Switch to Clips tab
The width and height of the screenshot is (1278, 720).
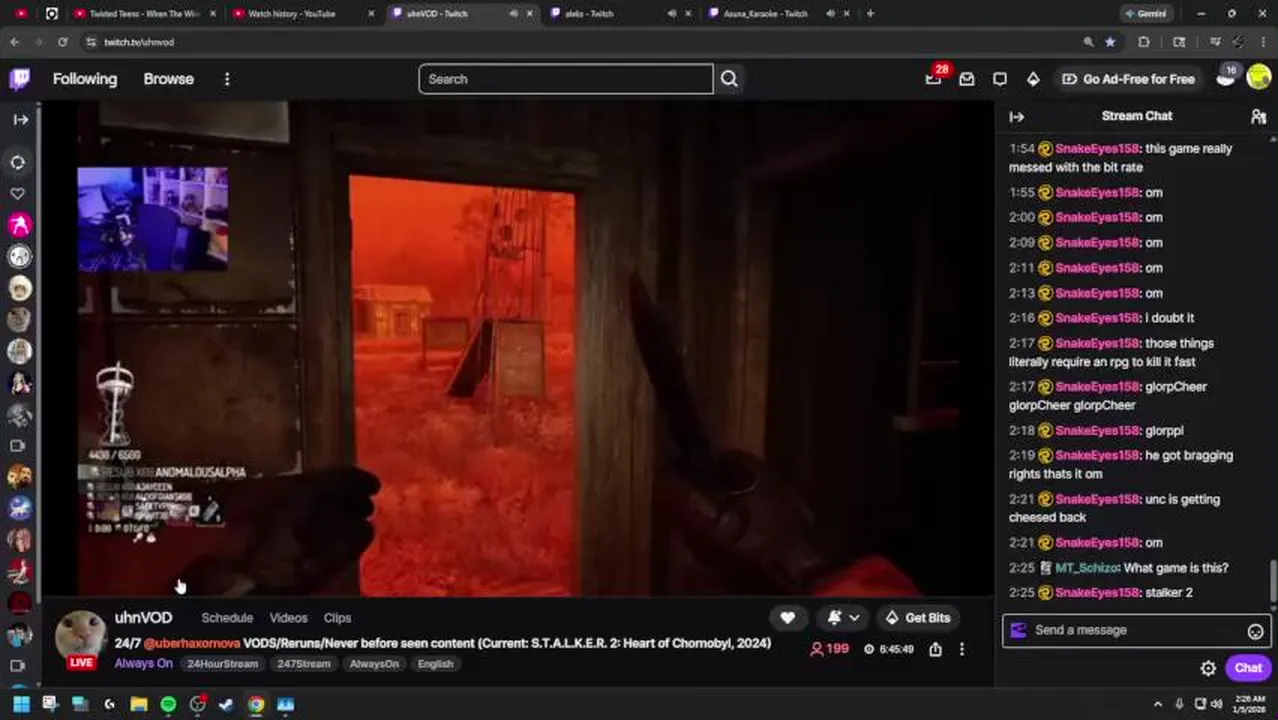click(x=337, y=618)
